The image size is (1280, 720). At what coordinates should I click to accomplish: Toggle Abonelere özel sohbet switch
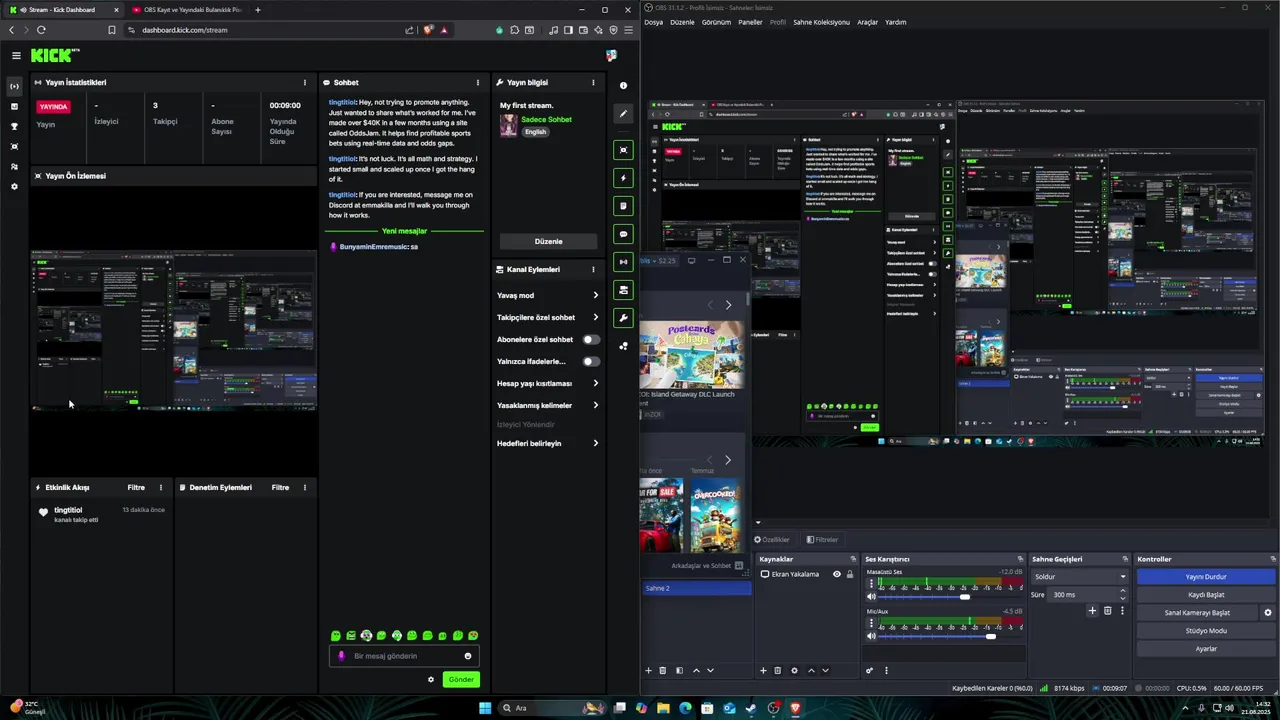(x=591, y=340)
